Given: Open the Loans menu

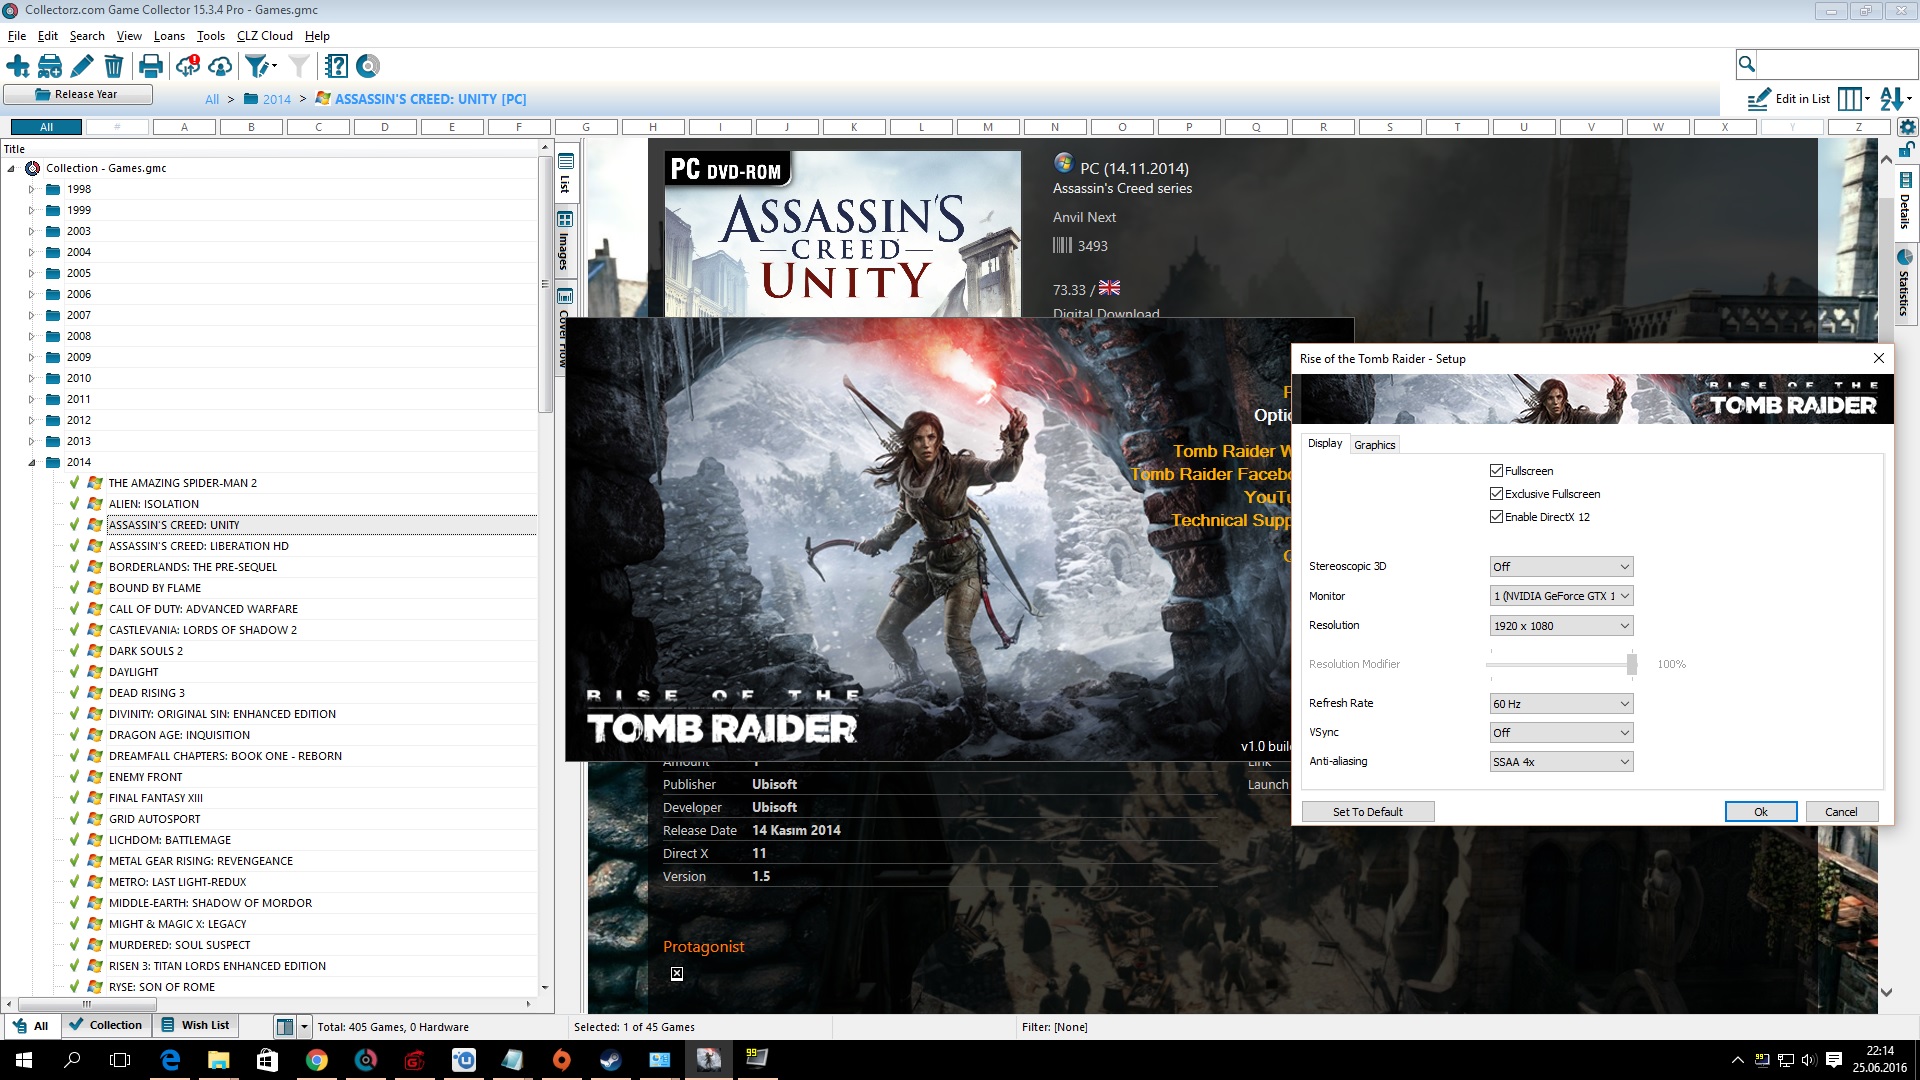Looking at the screenshot, I should pos(169,35).
